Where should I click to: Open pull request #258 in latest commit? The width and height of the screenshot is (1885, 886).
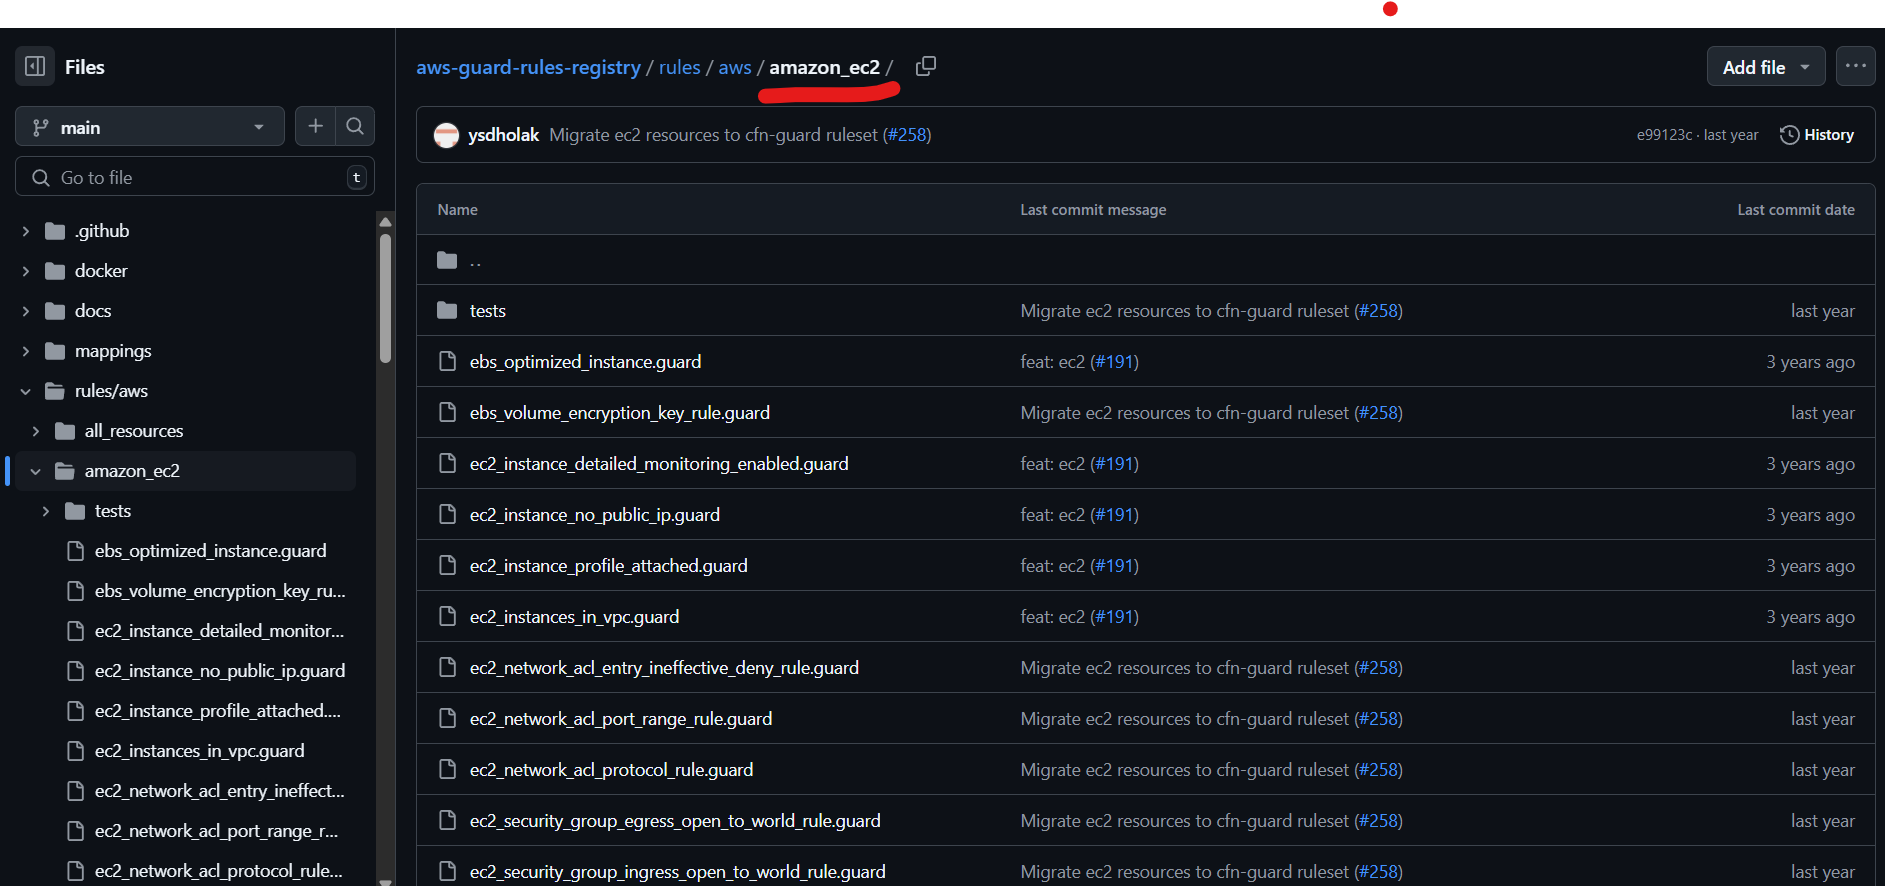[908, 135]
